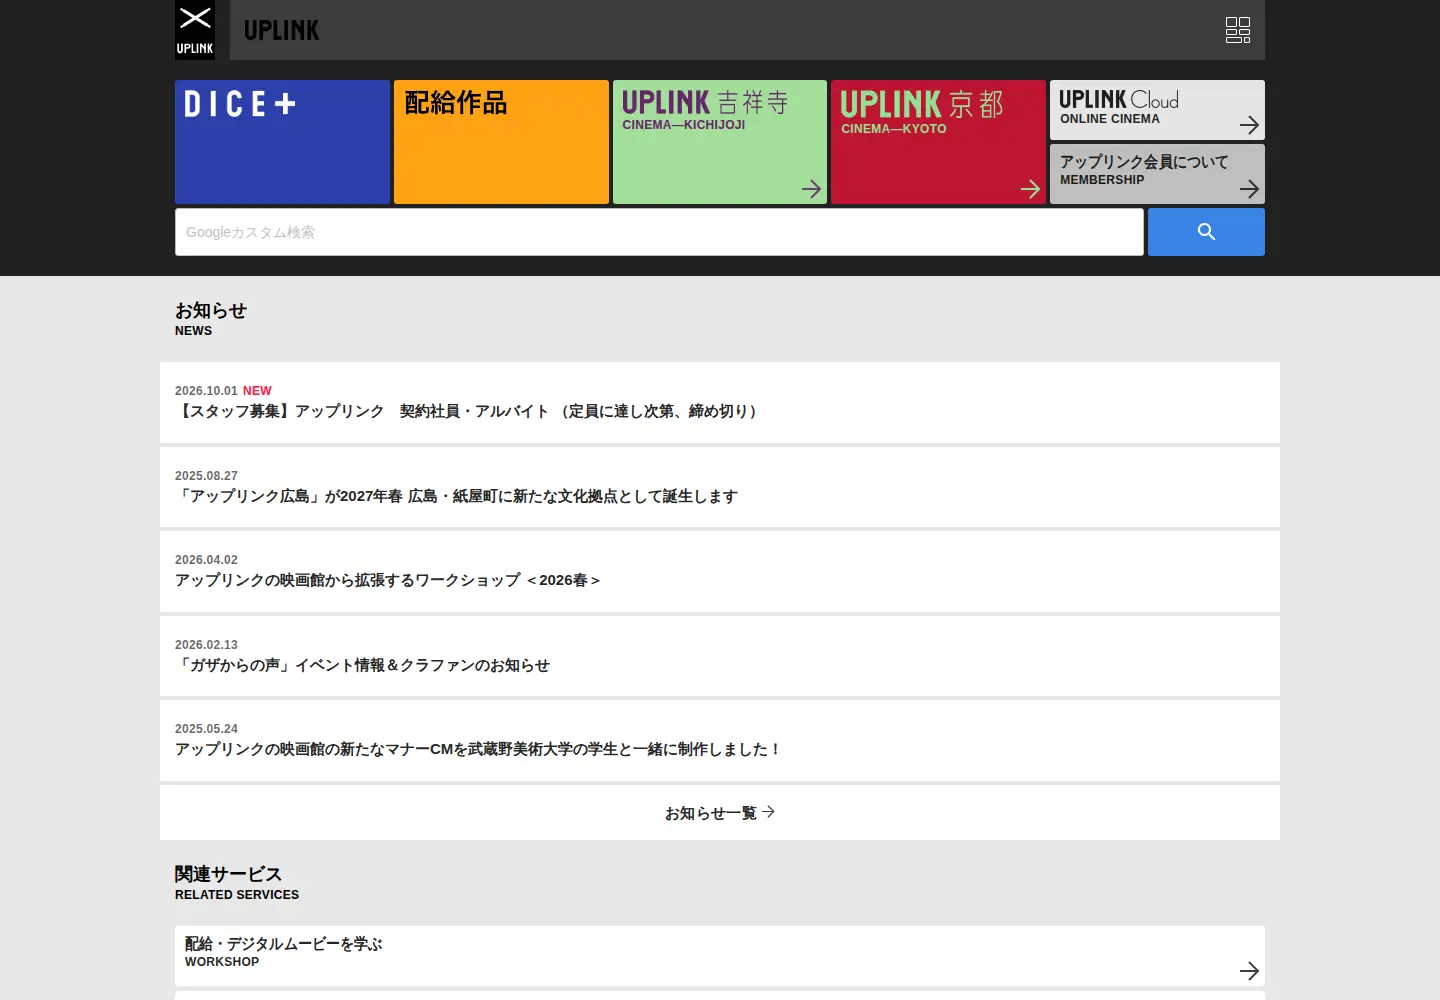1440x1000 pixels.
Task: Click the UPLINK X logo icon
Action: [x=195, y=30]
